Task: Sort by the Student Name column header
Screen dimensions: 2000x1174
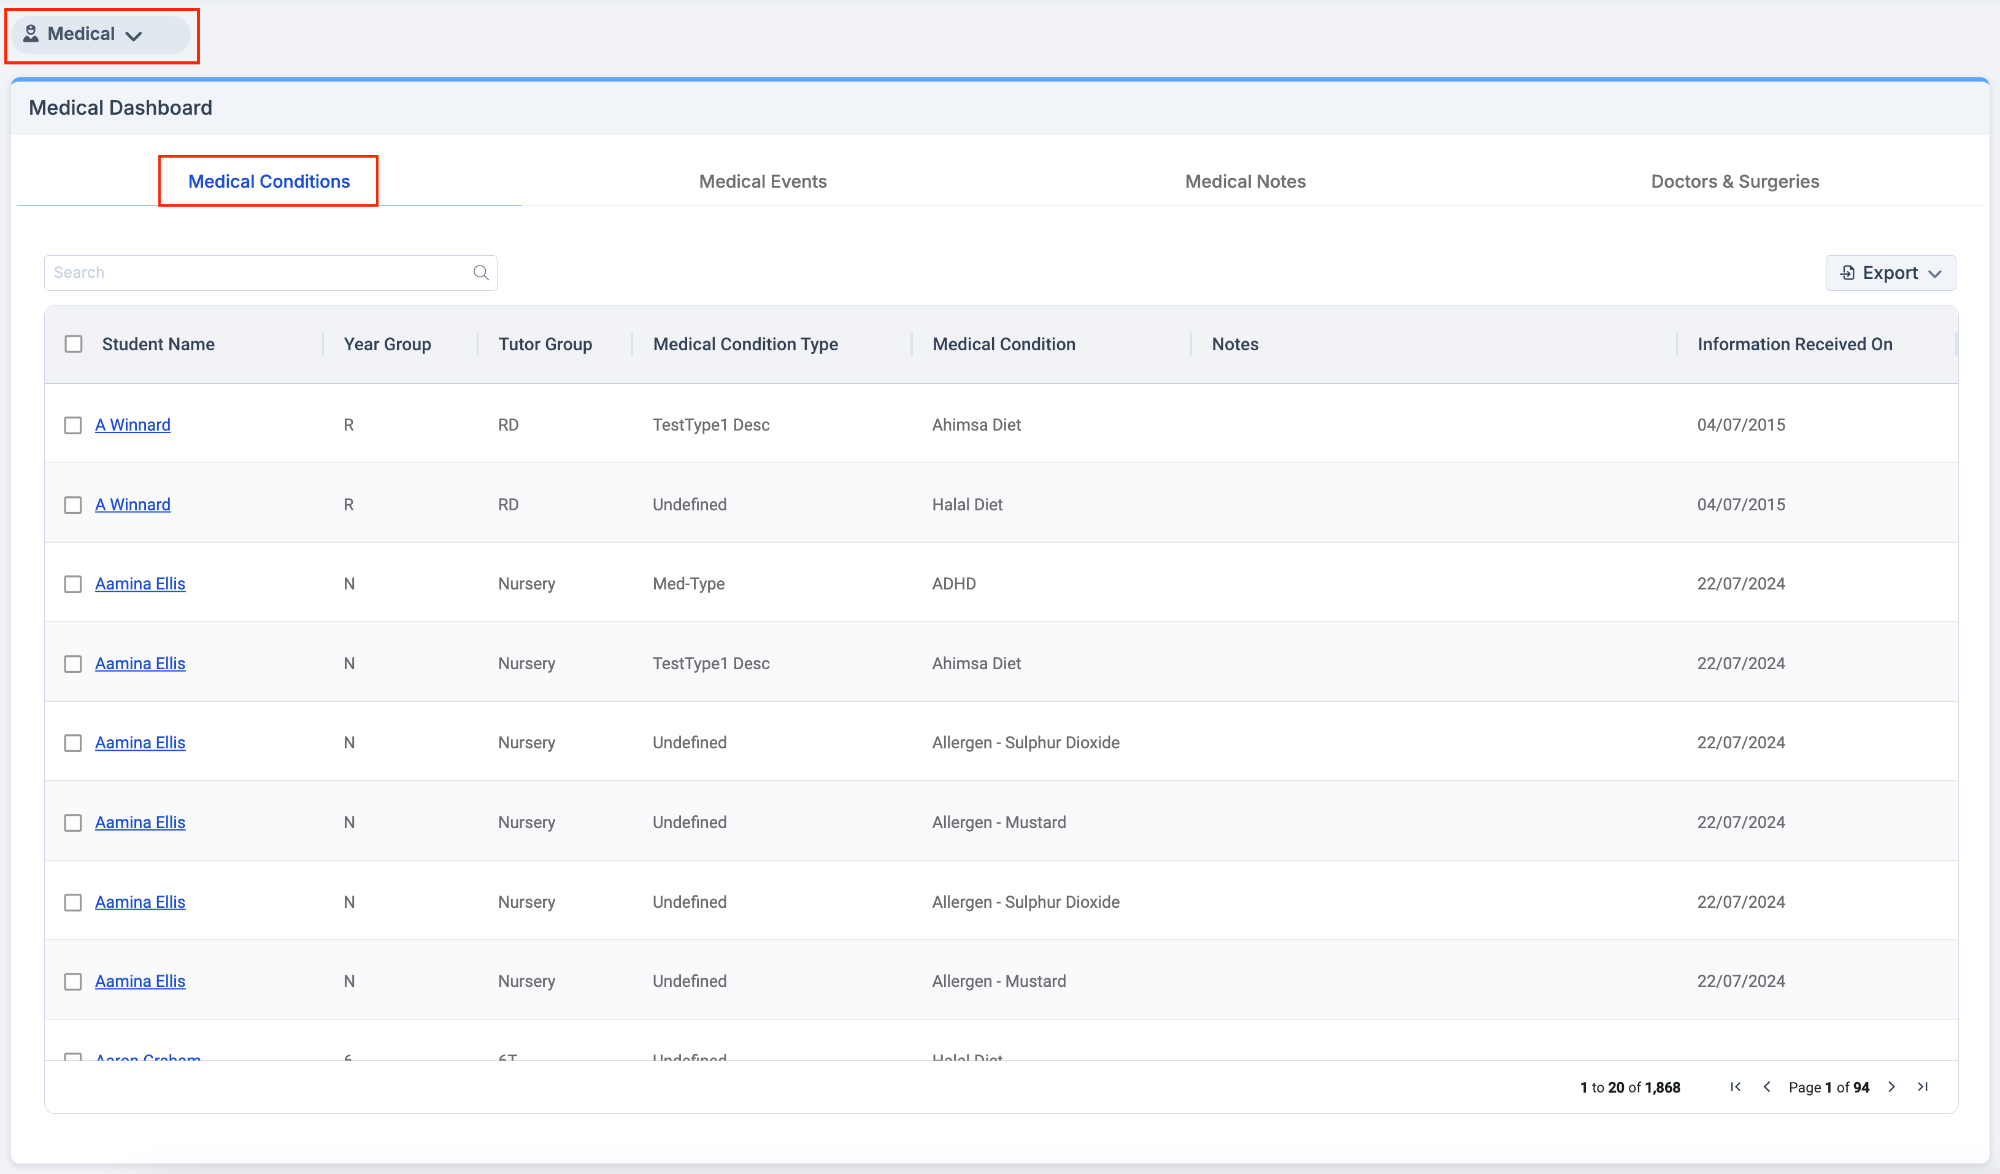Action: click(158, 344)
